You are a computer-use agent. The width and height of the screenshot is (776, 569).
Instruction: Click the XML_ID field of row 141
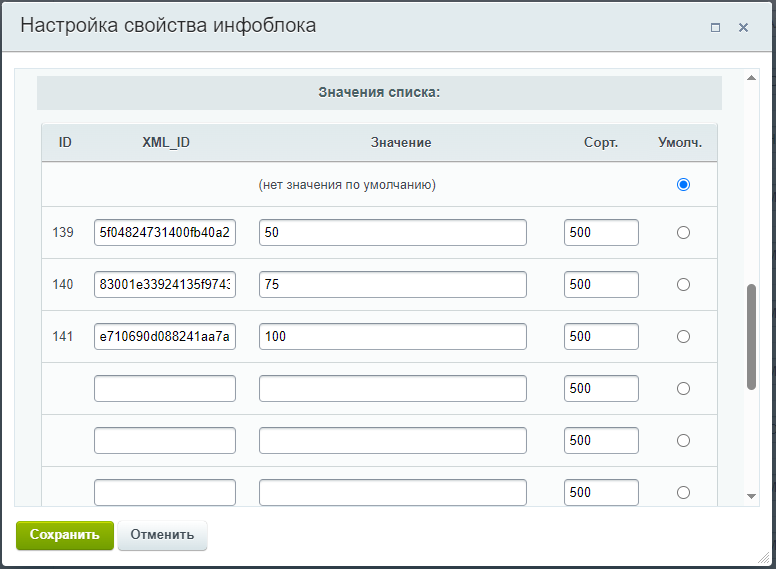(x=165, y=336)
